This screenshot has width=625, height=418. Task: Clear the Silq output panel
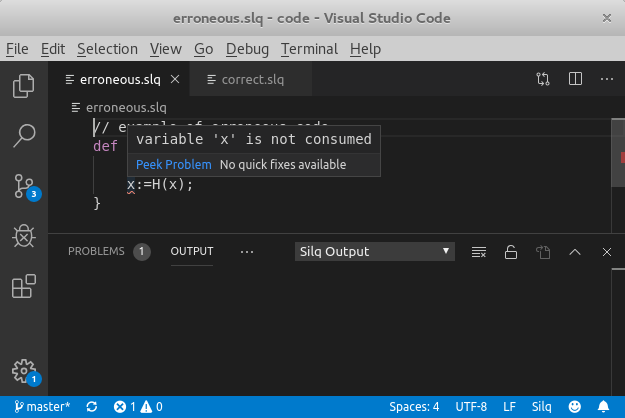click(479, 252)
